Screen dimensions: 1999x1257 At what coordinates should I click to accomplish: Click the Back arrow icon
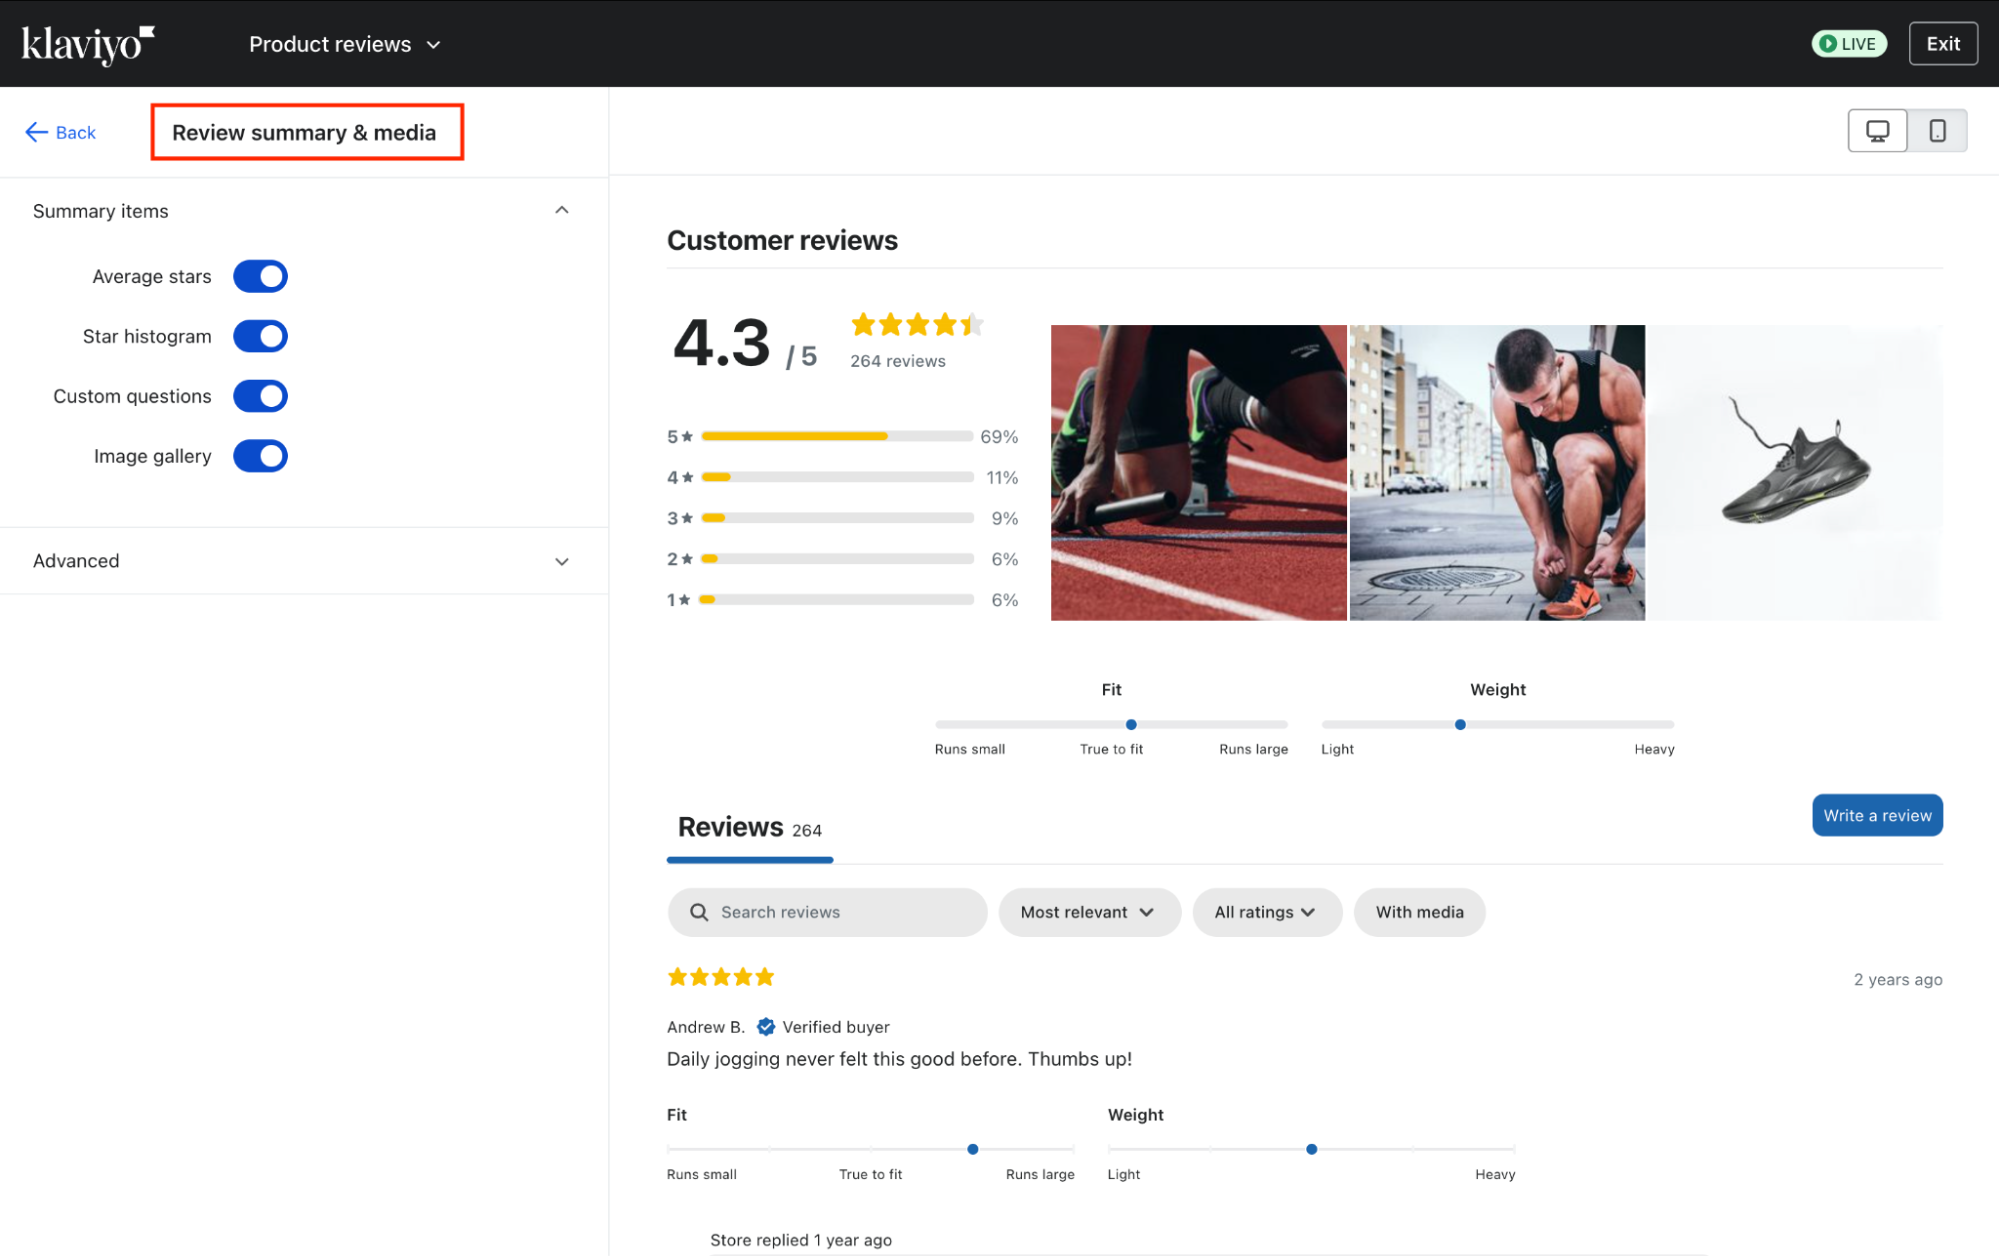pos(37,132)
